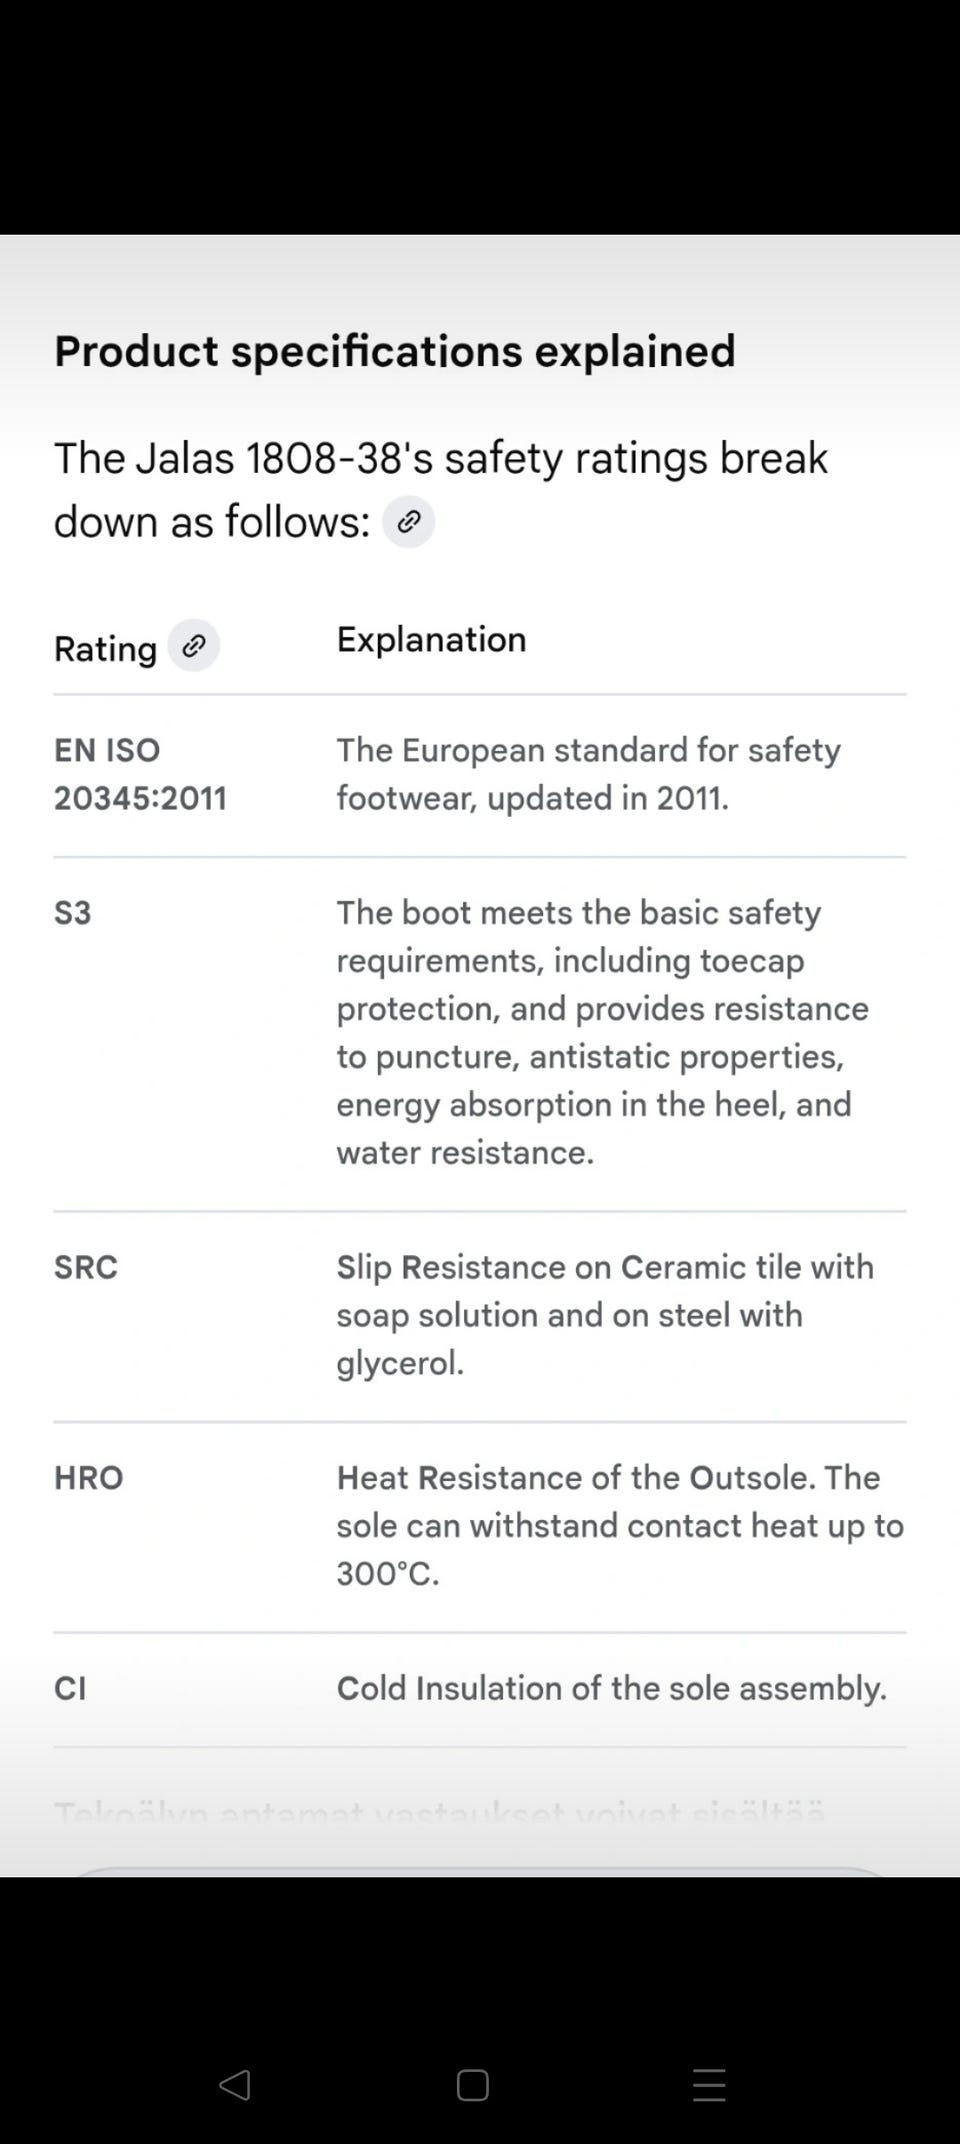This screenshot has width=960, height=2144.
Task: Tap the Android home square button
Action: pyautogui.click(x=472, y=2085)
